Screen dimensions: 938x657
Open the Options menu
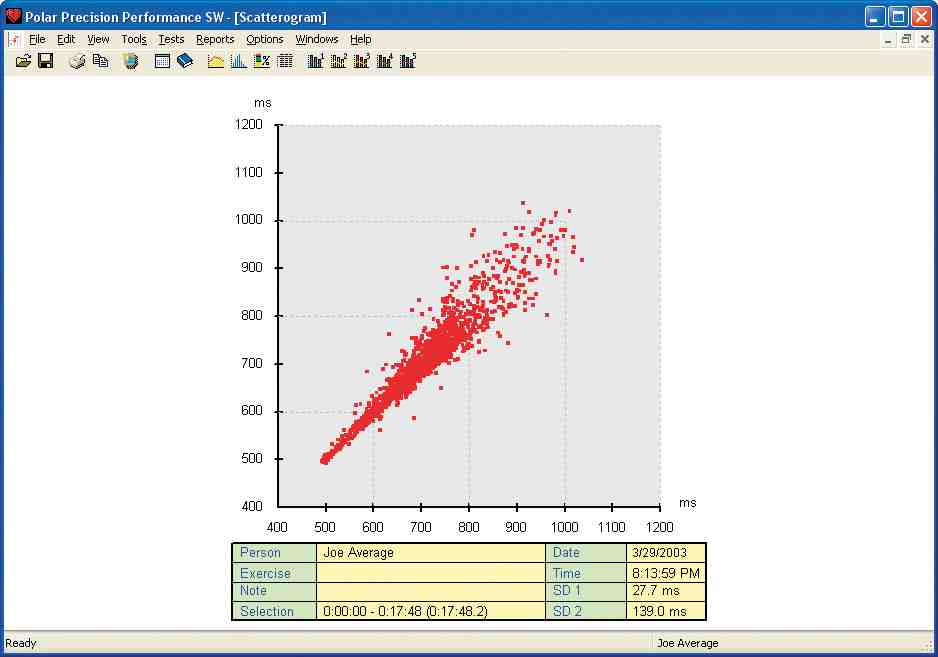click(265, 40)
